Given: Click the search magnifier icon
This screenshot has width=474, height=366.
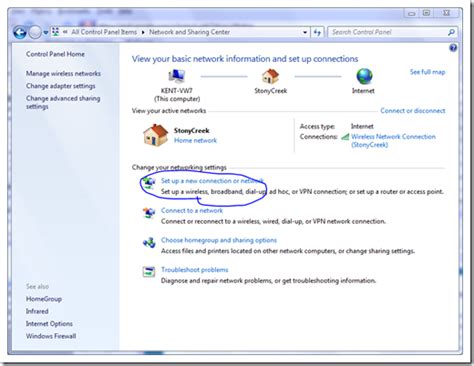Looking at the screenshot, I should coord(451,32).
